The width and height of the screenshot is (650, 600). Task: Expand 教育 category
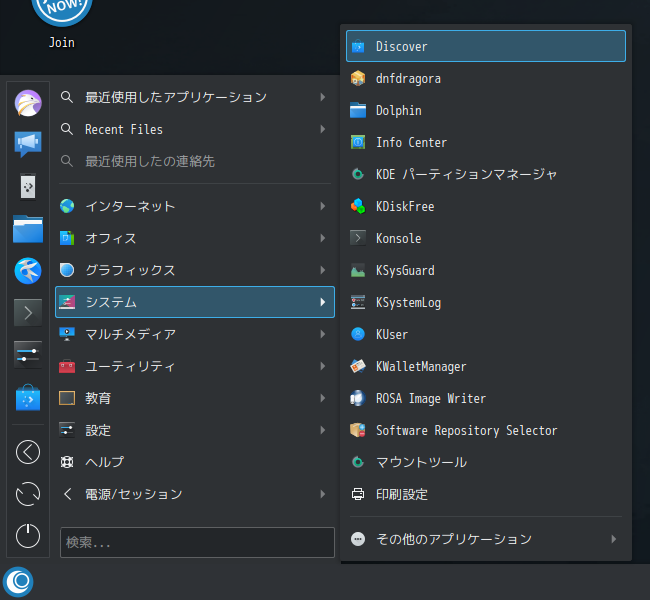(x=195, y=398)
